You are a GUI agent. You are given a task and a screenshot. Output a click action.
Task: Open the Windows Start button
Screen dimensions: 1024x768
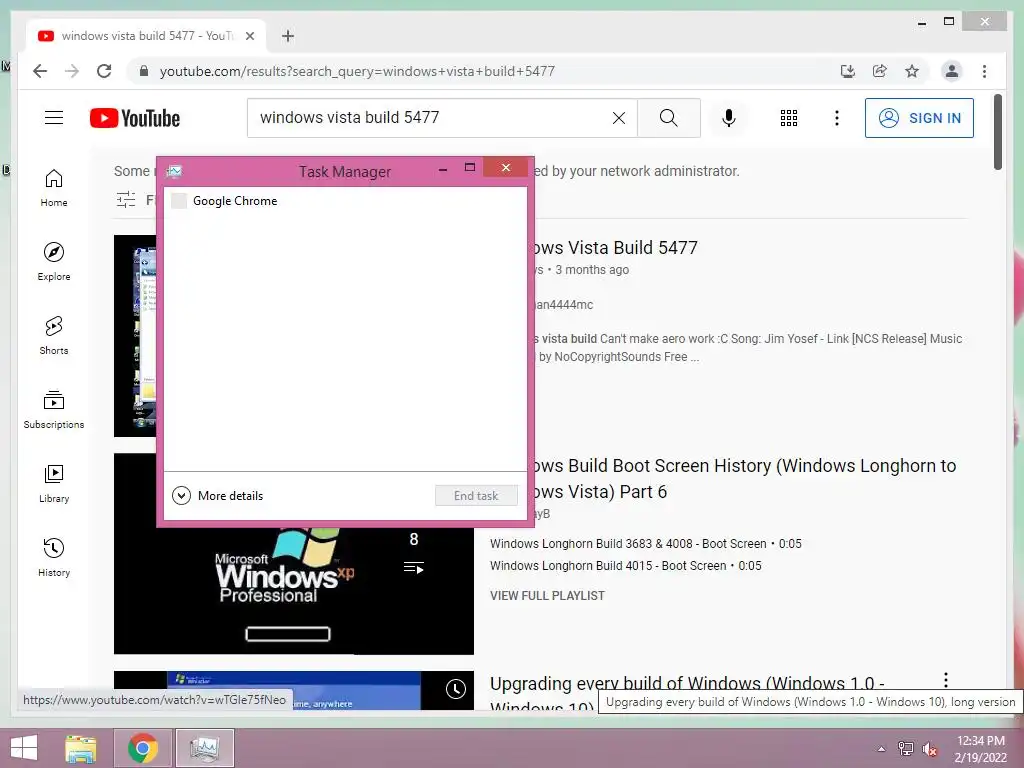(x=24, y=748)
